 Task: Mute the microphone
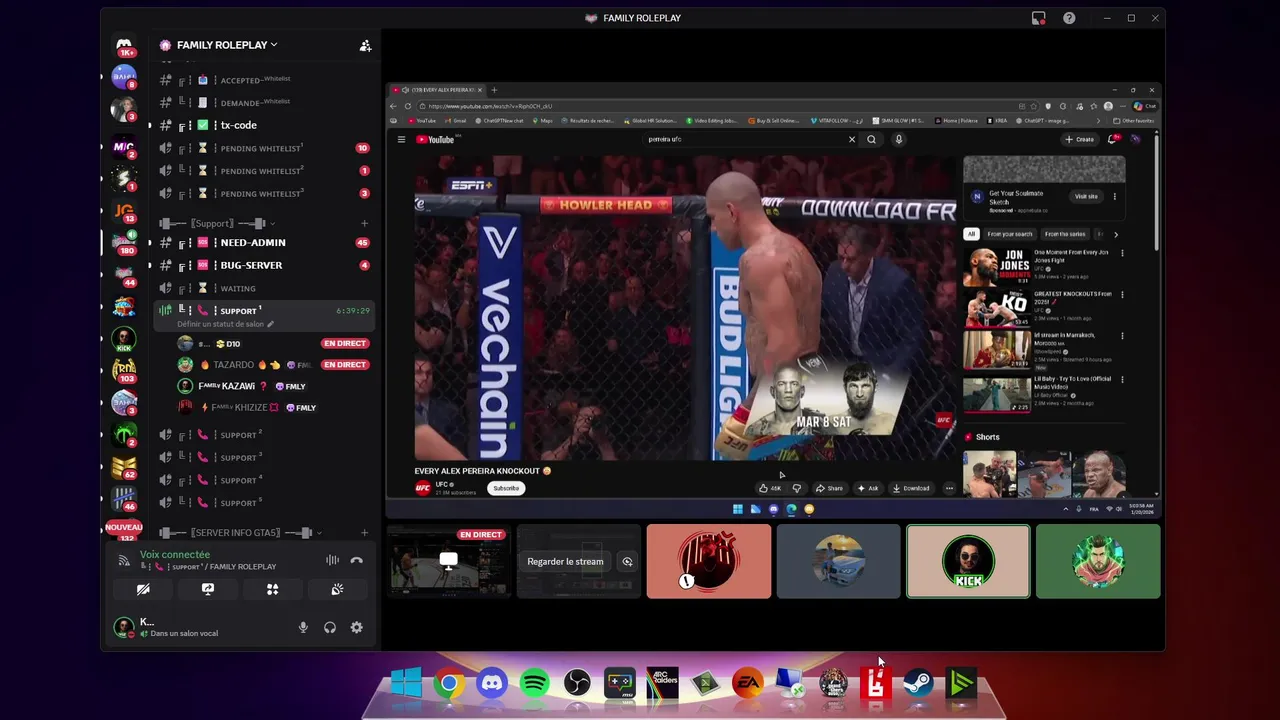(303, 627)
